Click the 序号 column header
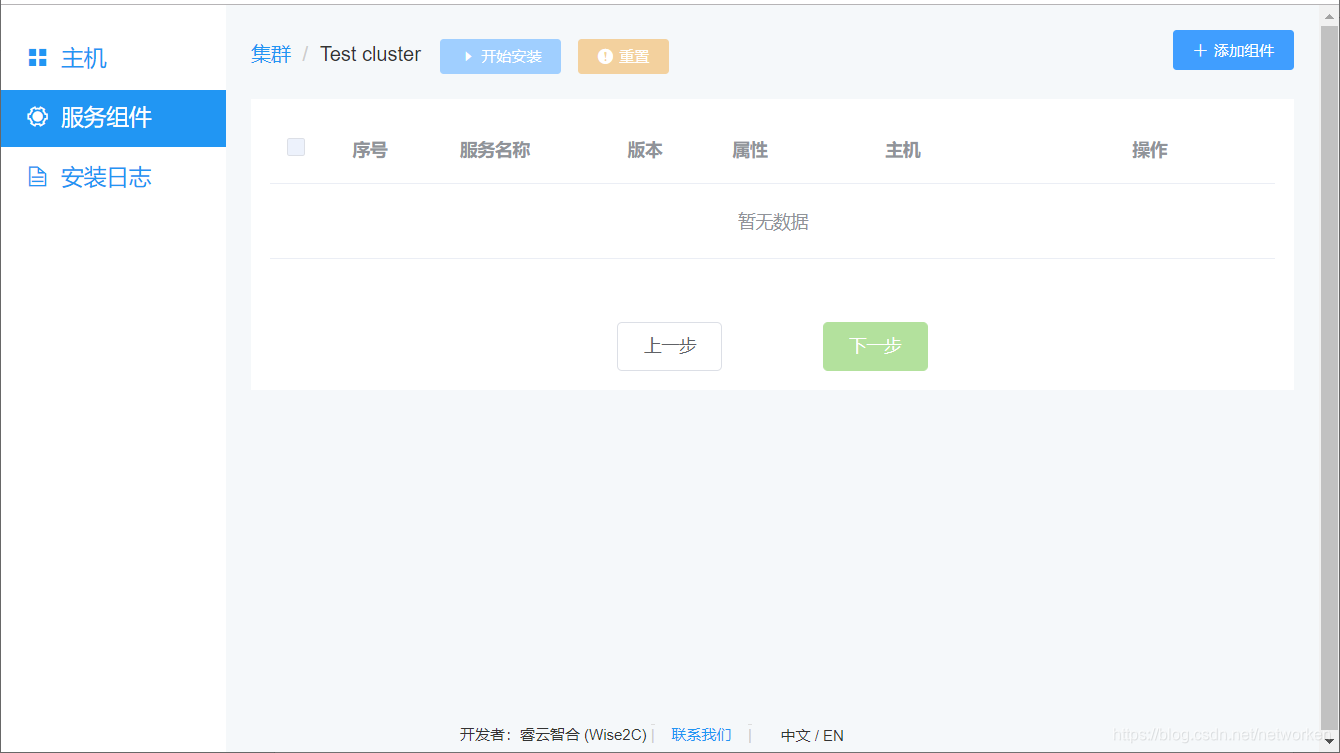This screenshot has height=753, width=1340. pyautogui.click(x=370, y=150)
